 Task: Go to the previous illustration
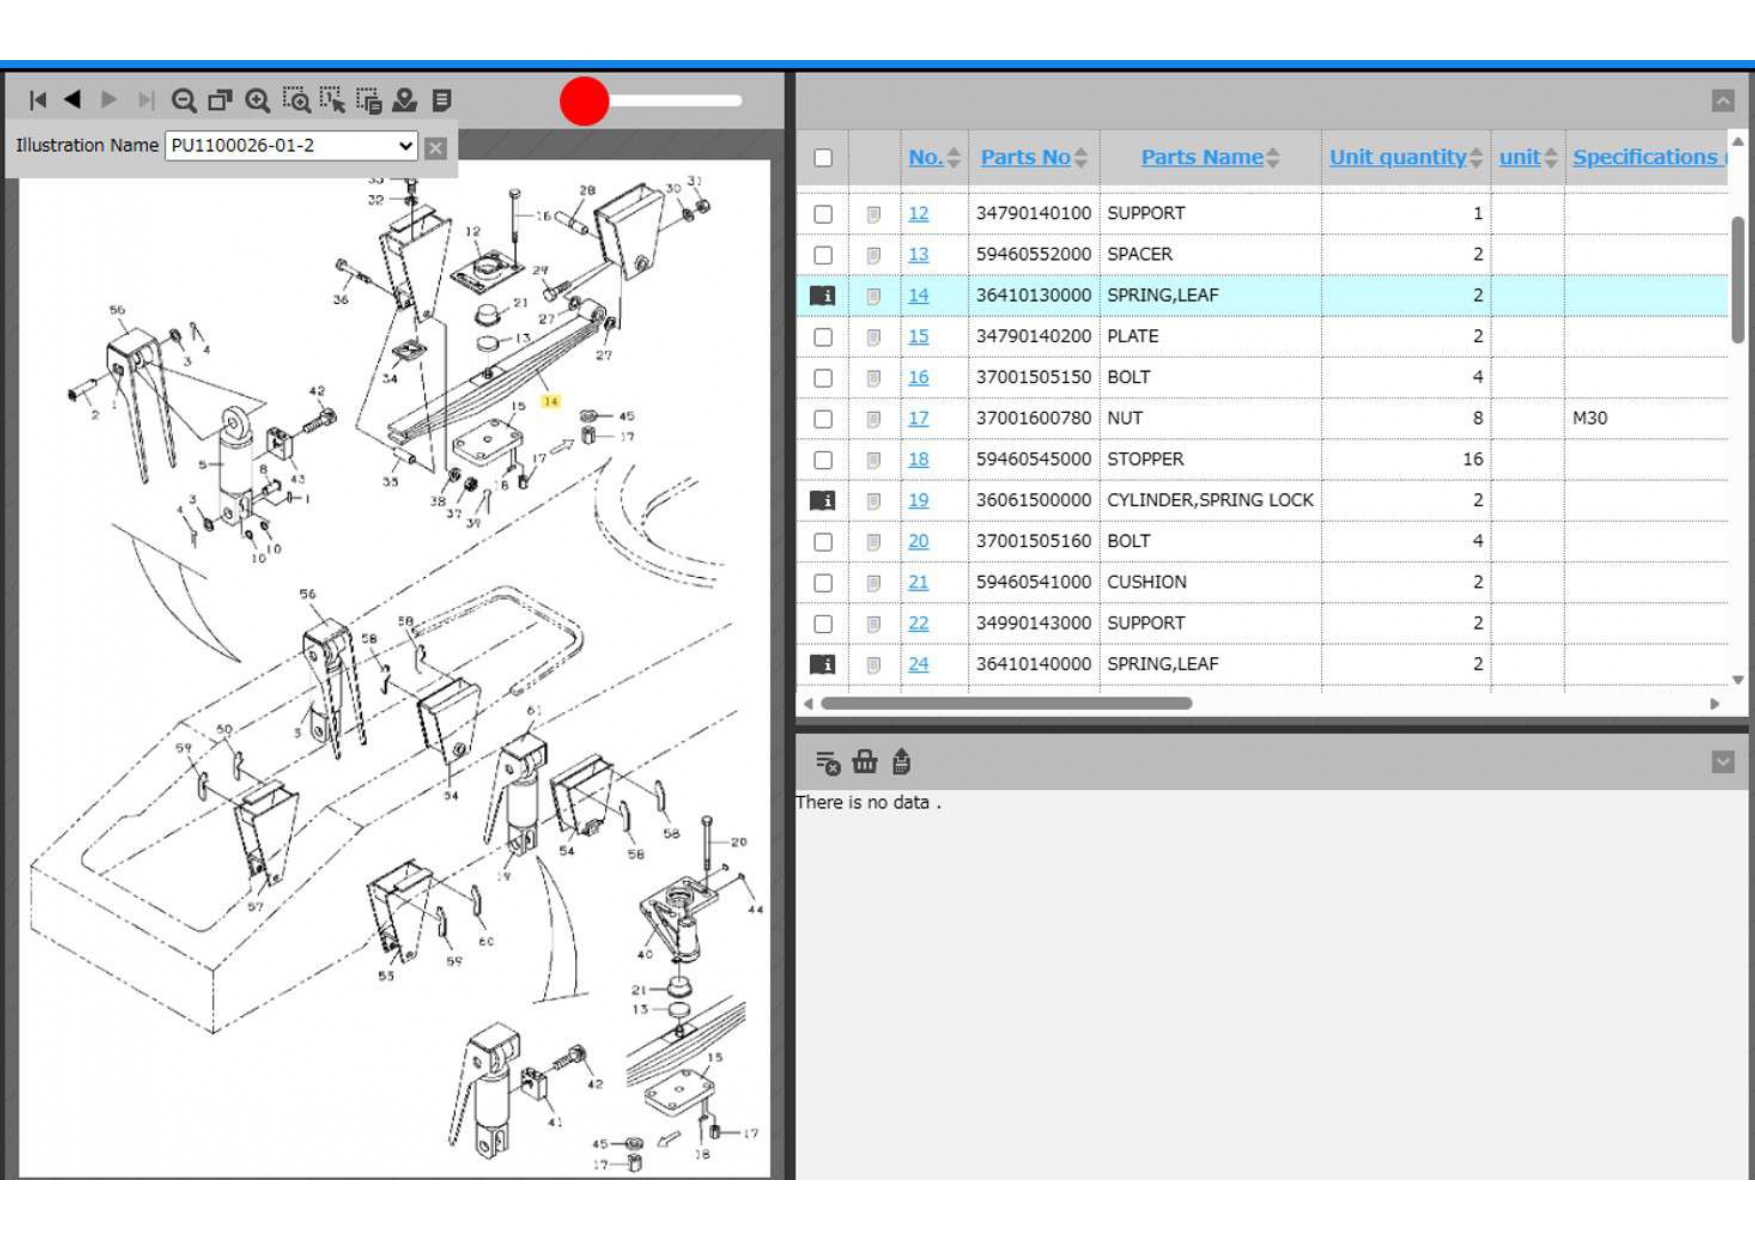(x=73, y=100)
